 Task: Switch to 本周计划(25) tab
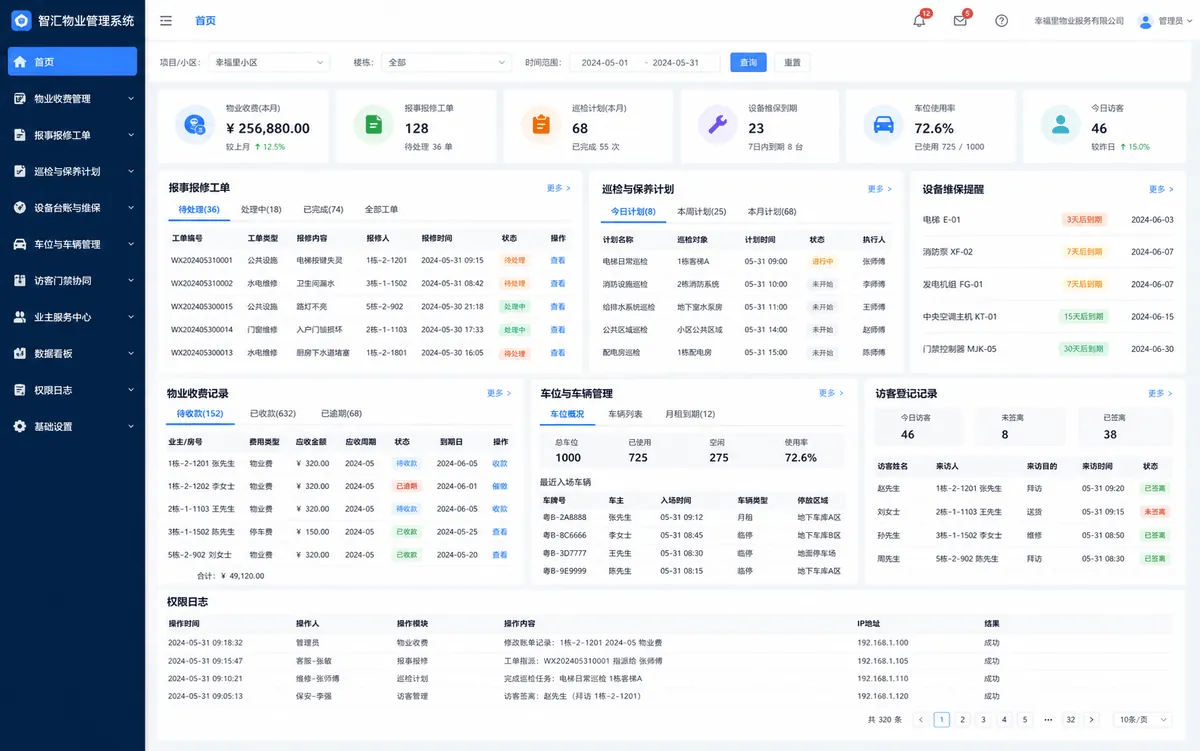pos(702,212)
